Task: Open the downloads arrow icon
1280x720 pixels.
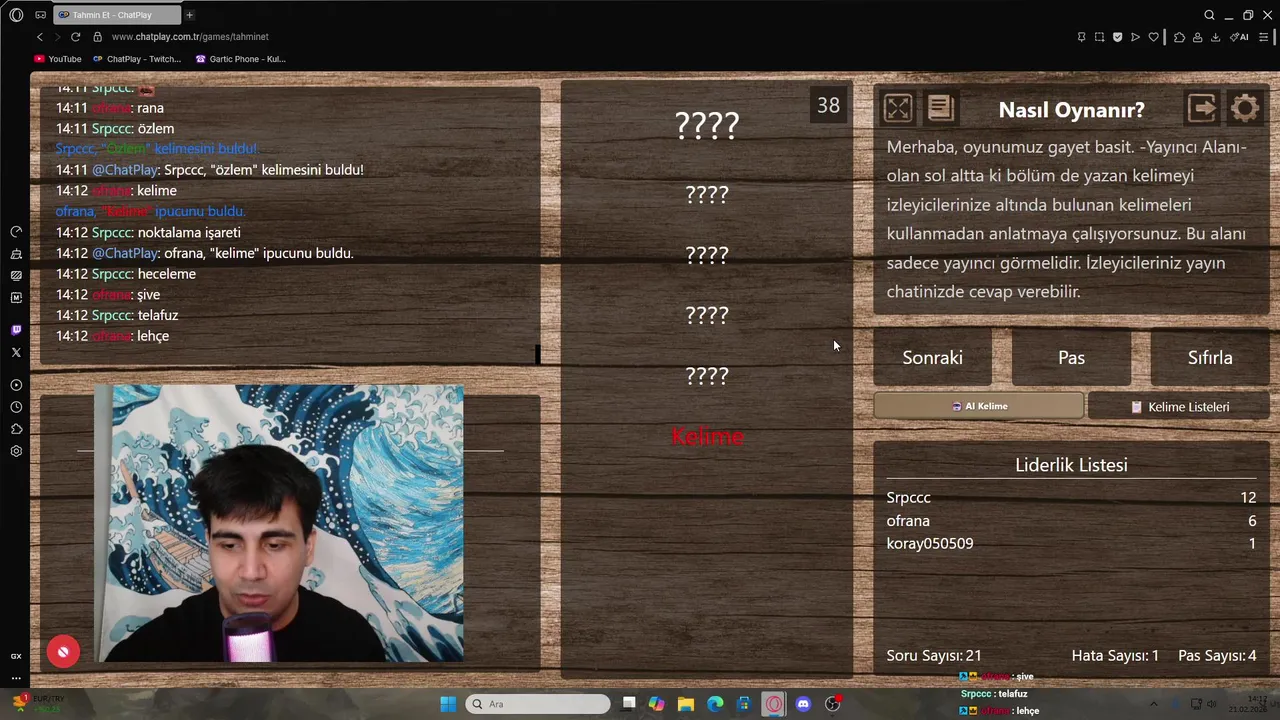Action: click(1215, 37)
